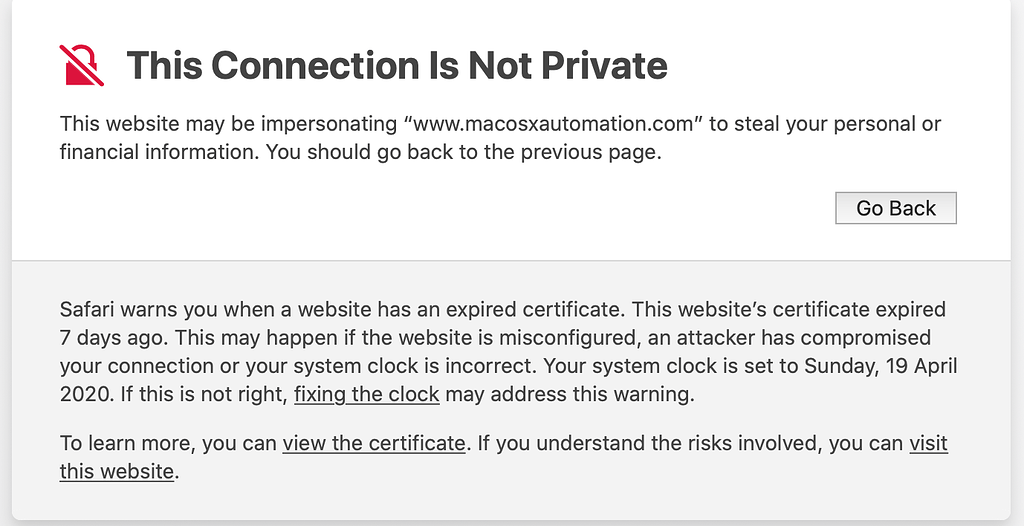The height and width of the screenshot is (526, 1024).
Task: Follow the "visit this website" link
Action: pyautogui.click(x=928, y=443)
